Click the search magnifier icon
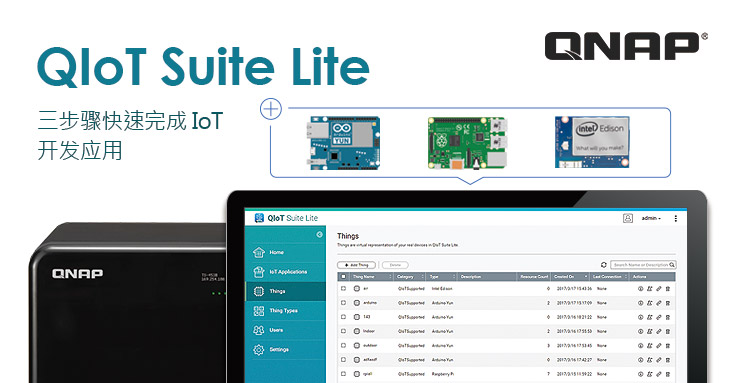The image size is (732, 383). click(x=672, y=265)
